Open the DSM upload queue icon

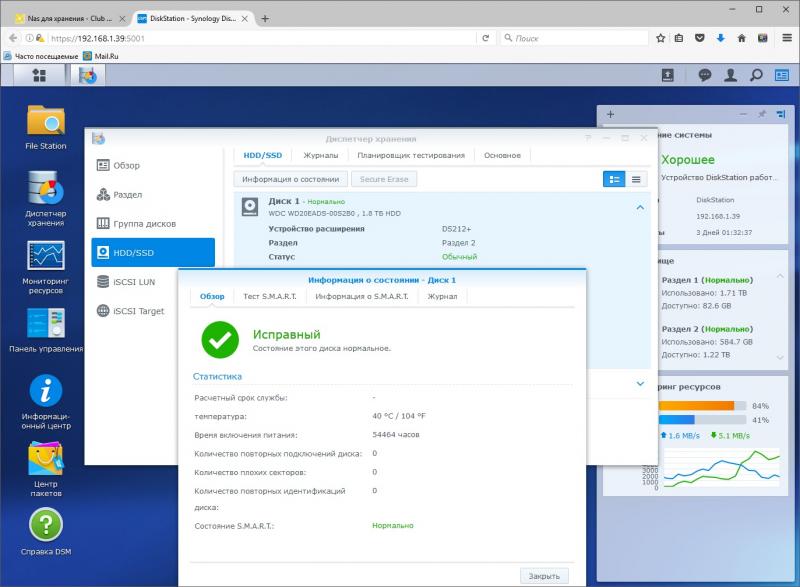coord(667,75)
